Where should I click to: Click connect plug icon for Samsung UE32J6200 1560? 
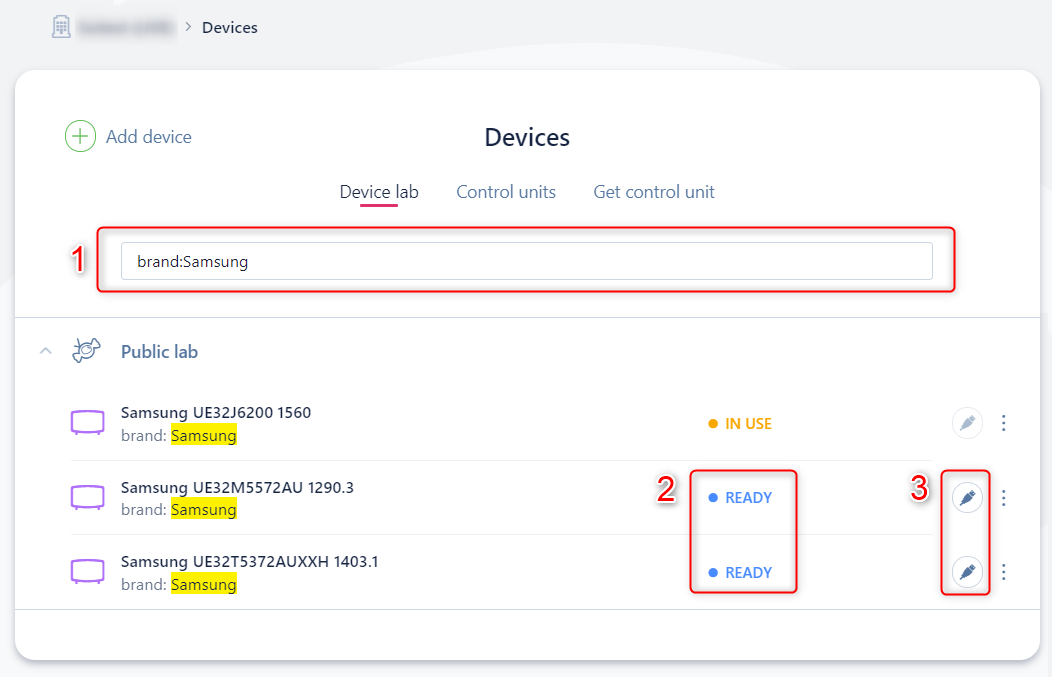(x=967, y=423)
